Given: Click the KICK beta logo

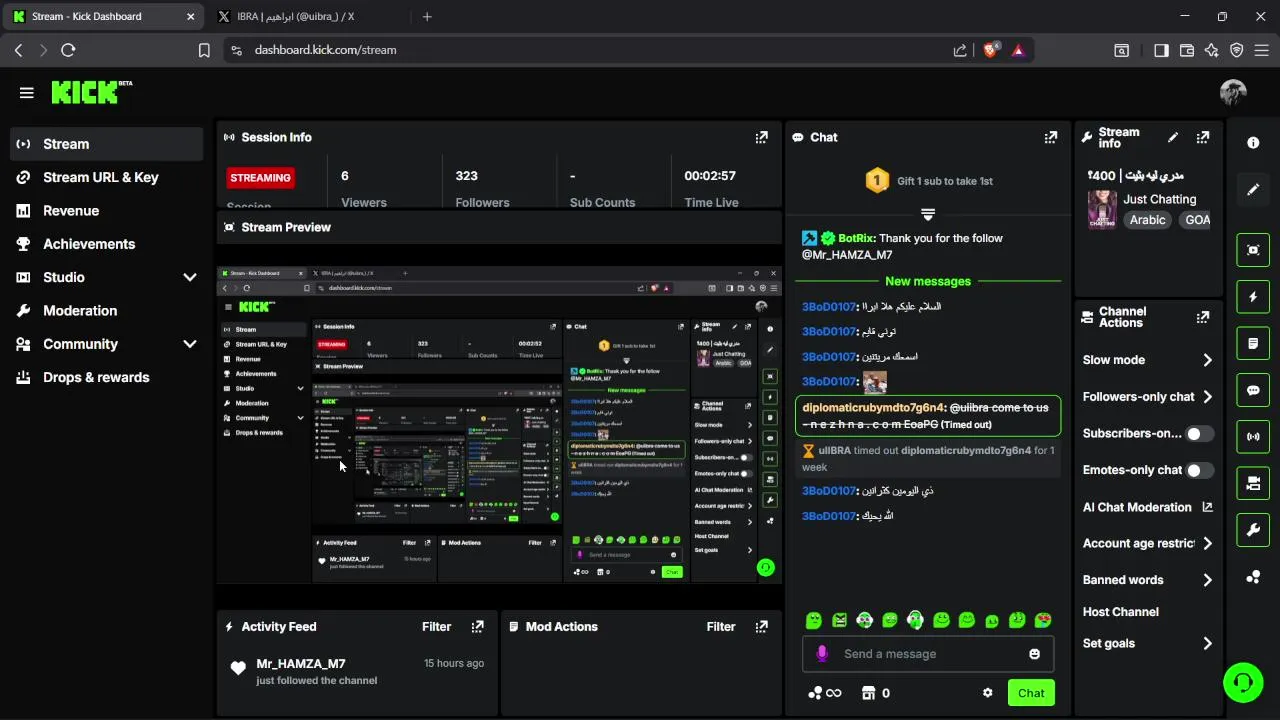Looking at the screenshot, I should 92,92.
